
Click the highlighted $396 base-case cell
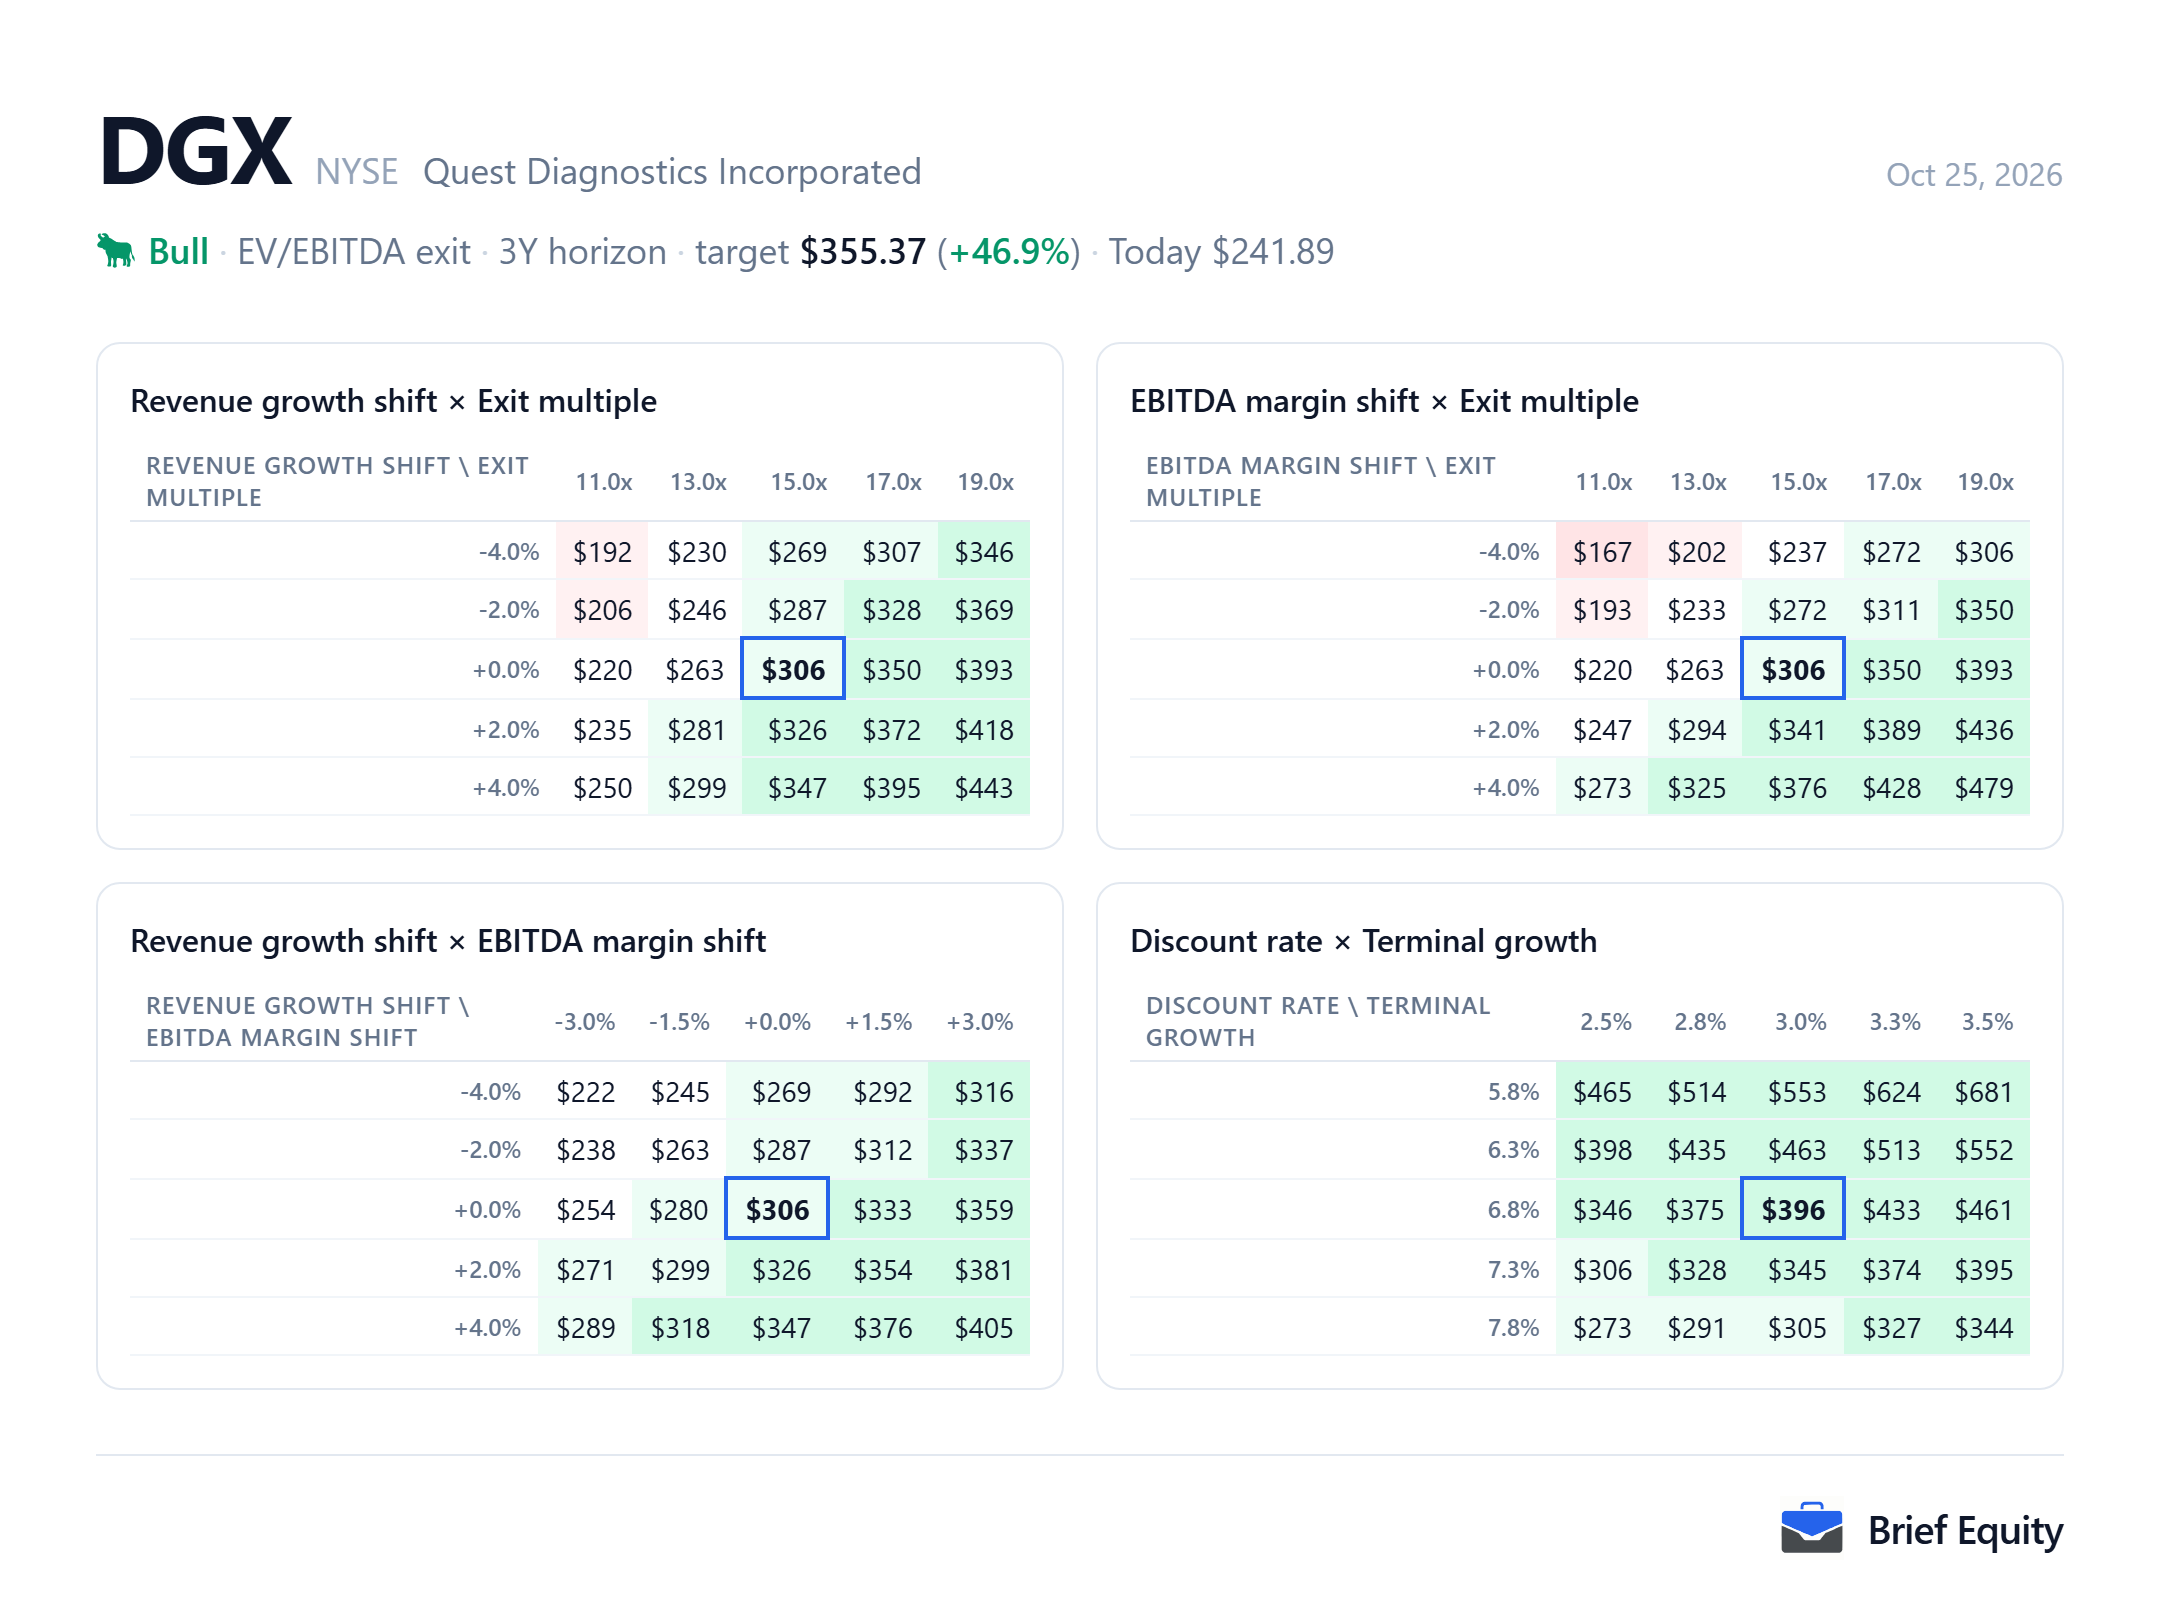click(x=1793, y=1210)
